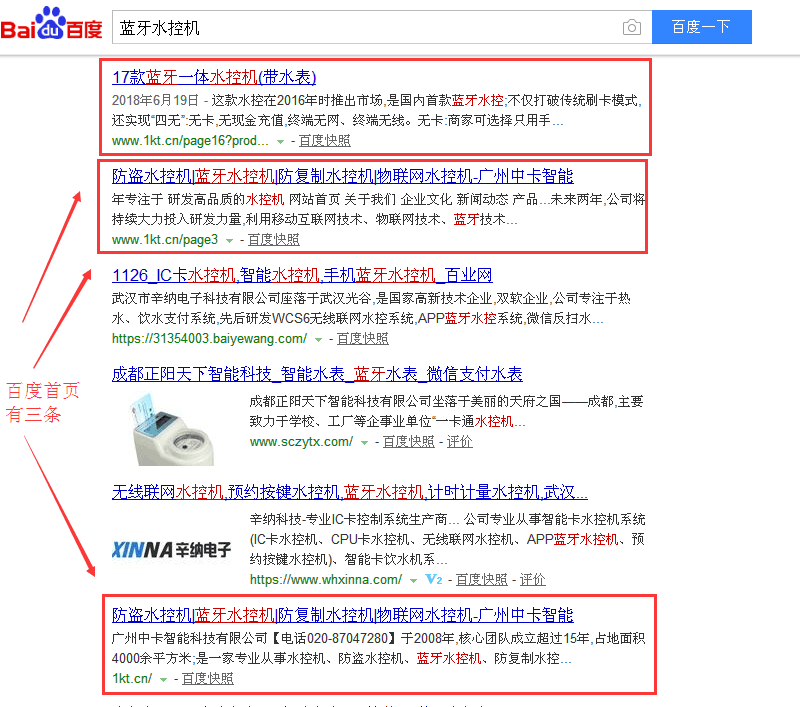Image resolution: width=800 pixels, height=707 pixels.
Task: Click 评价 under the 成都正阳 result
Action: [458, 441]
